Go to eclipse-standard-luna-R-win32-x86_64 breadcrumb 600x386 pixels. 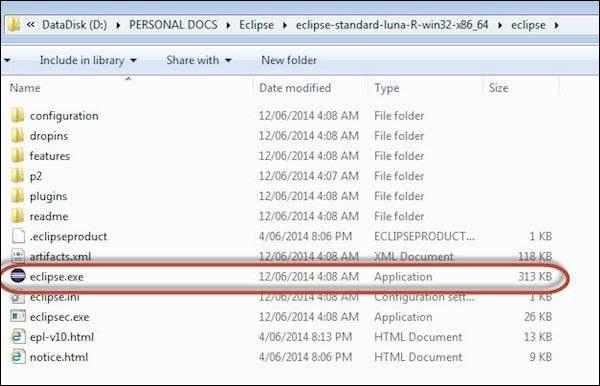click(x=392, y=25)
